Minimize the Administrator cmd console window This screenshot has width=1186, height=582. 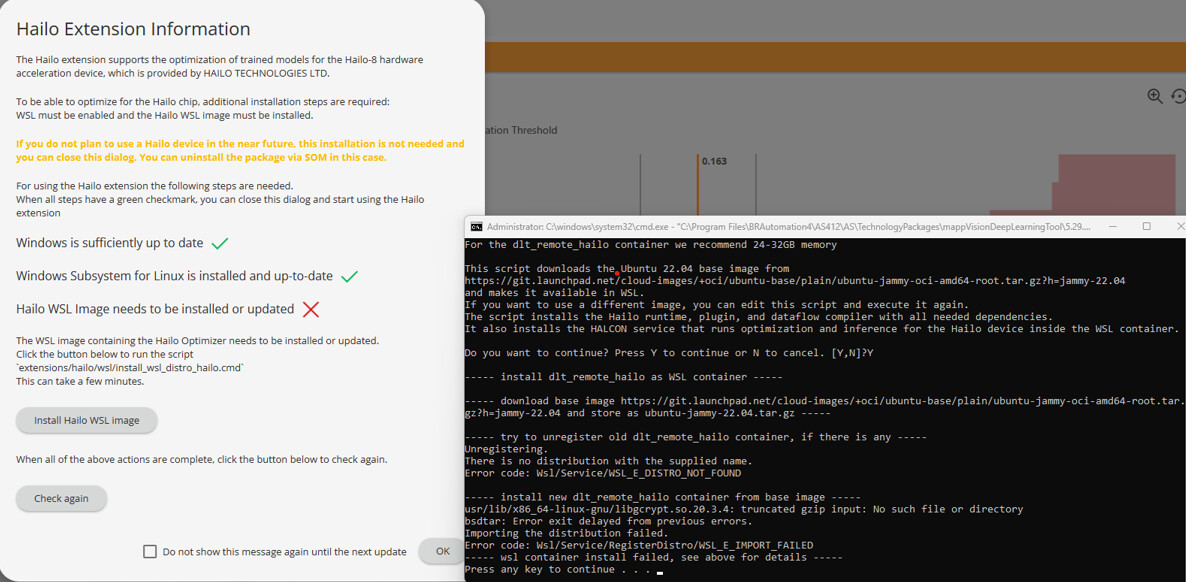tap(1112, 226)
